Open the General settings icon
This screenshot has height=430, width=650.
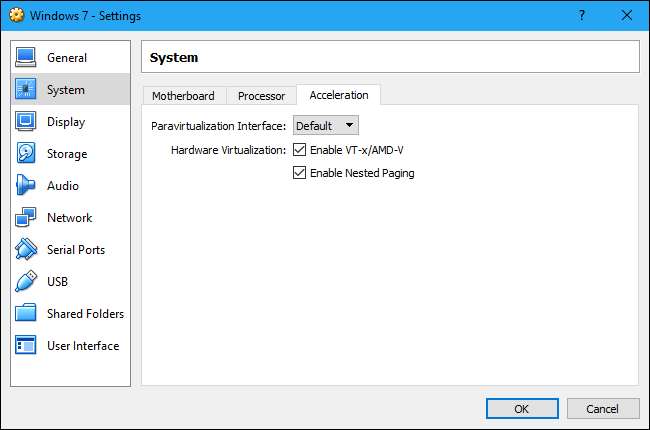(x=26, y=58)
